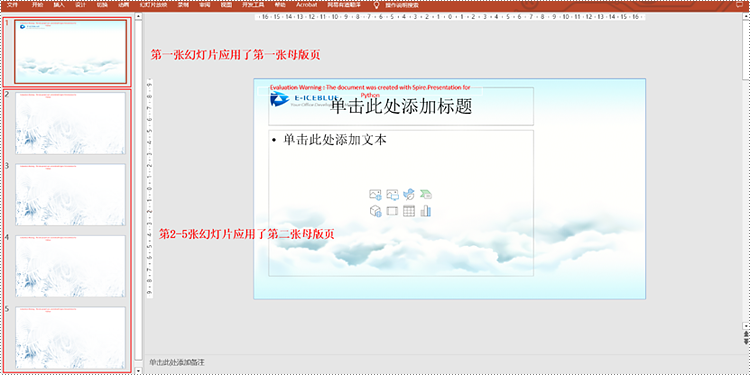Open comments icon at ribbon's right end
The width and height of the screenshot is (750, 375).
click(x=740, y=5)
